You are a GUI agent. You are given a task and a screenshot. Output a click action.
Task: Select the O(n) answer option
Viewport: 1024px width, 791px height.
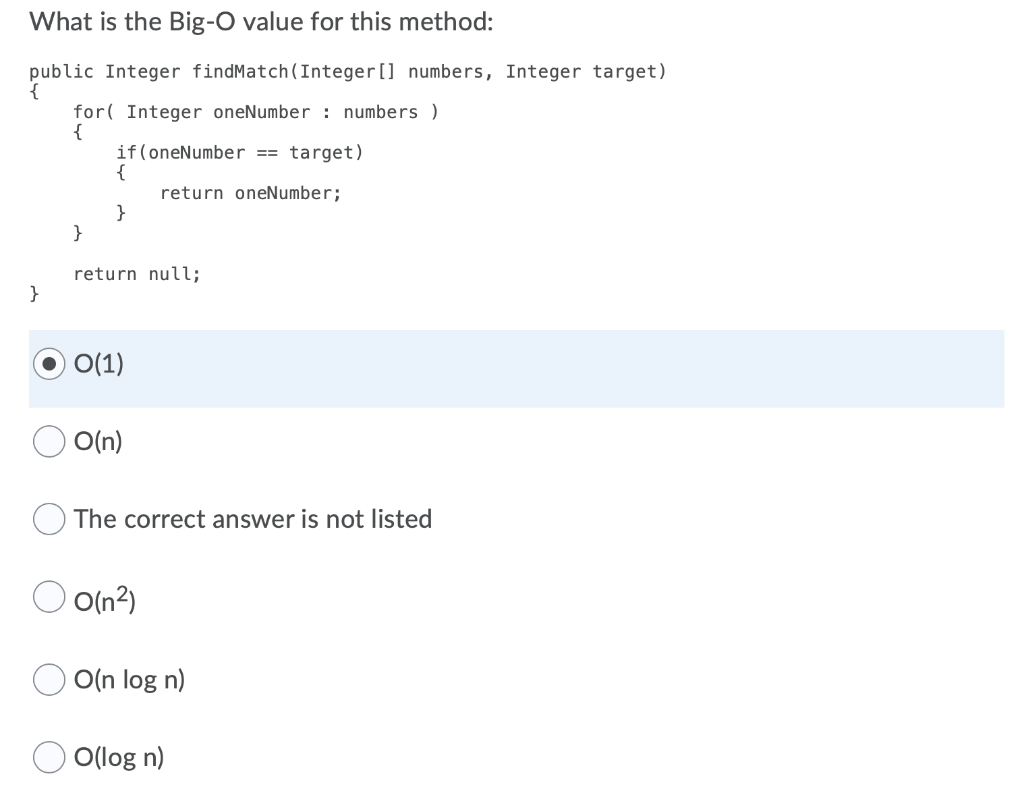click(48, 441)
